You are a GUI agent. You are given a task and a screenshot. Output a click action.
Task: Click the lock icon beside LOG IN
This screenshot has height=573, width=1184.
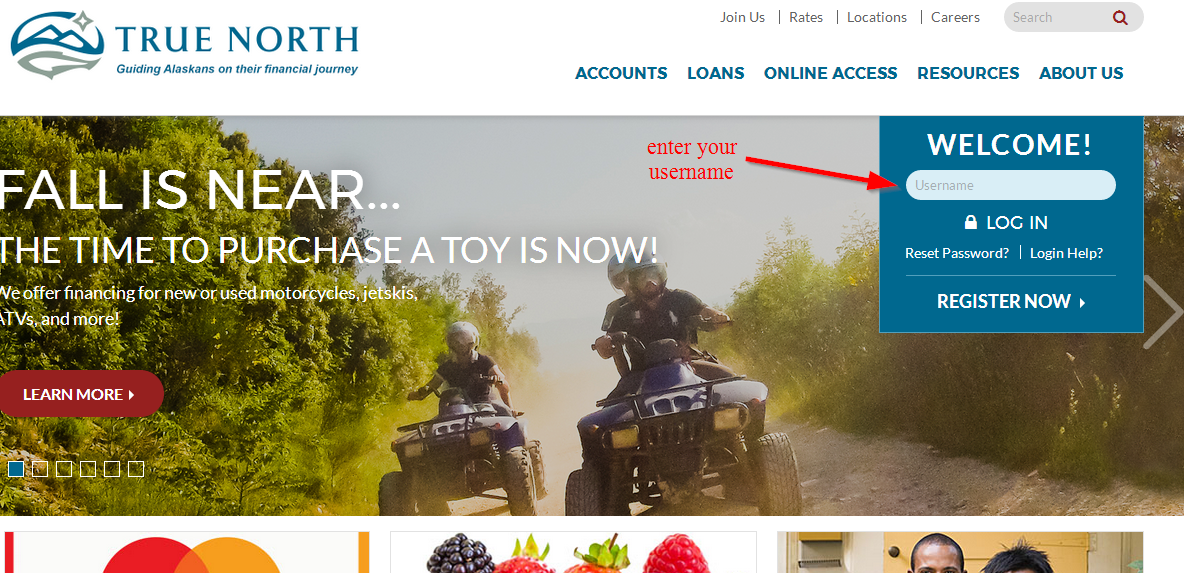coord(971,222)
